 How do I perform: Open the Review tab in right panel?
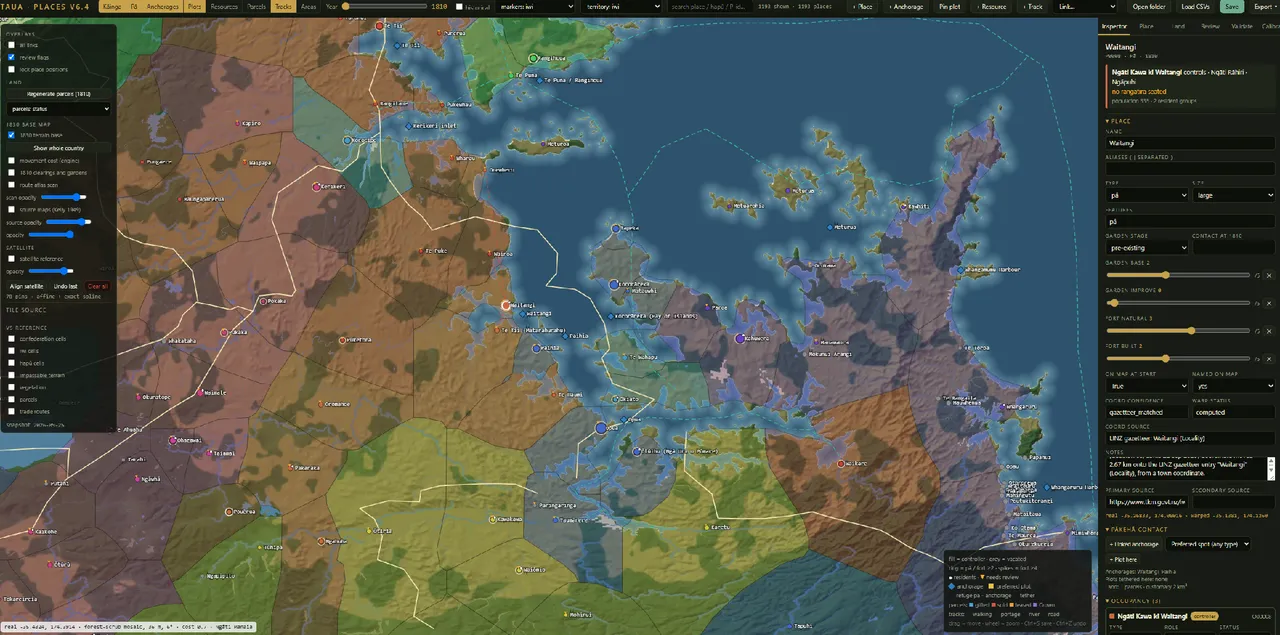[1210, 26]
